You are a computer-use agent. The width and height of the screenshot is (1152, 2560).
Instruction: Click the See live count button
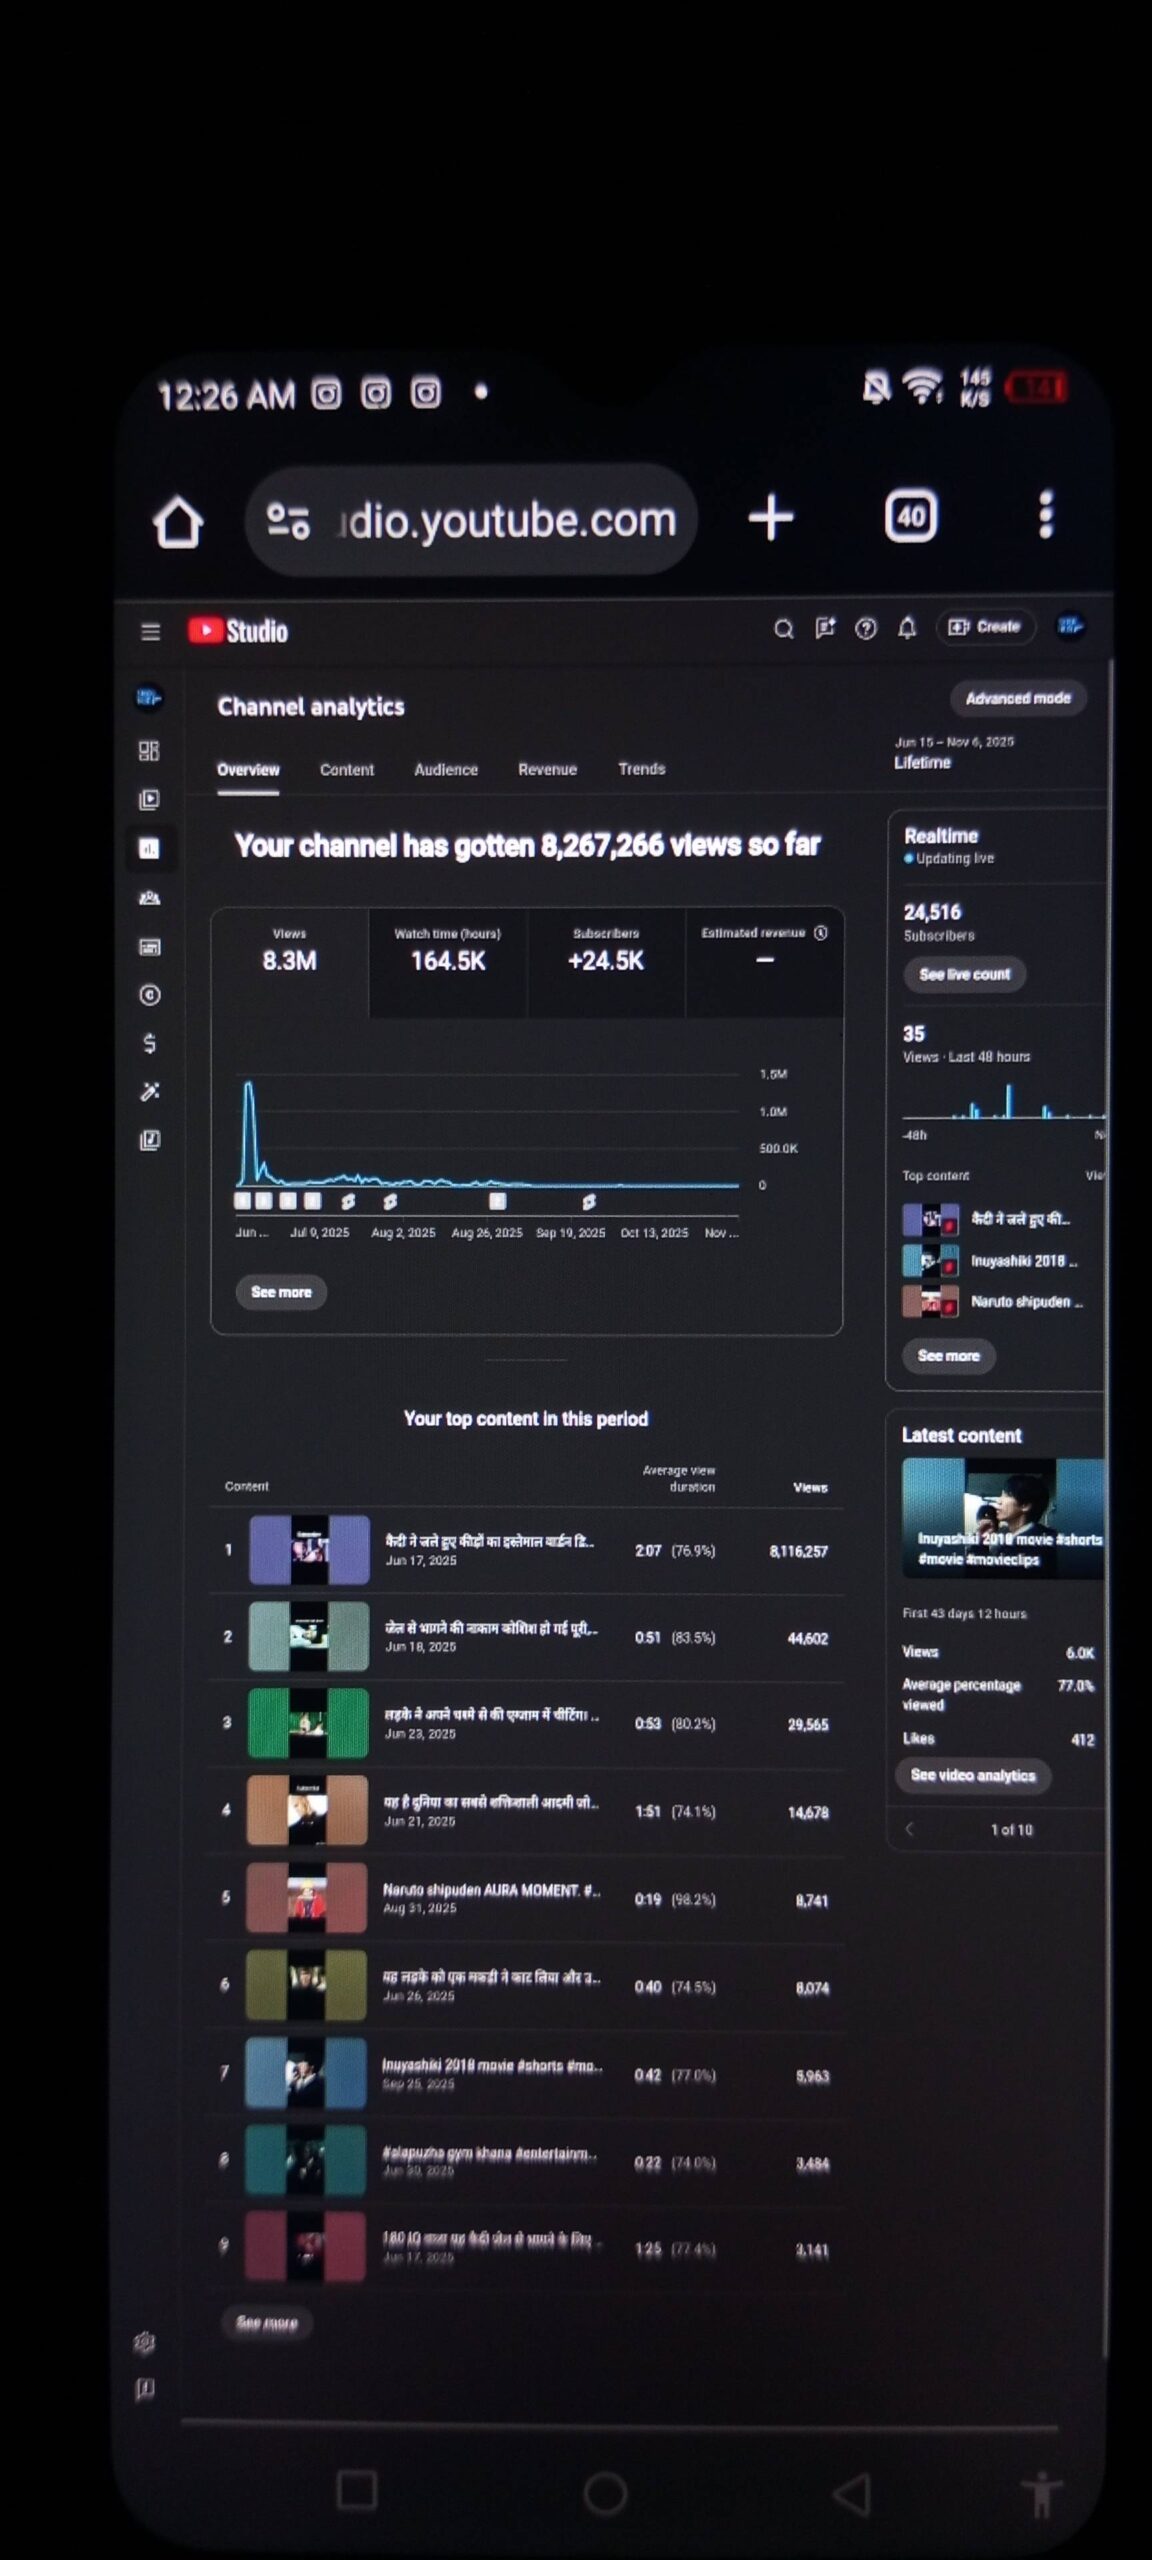964,974
